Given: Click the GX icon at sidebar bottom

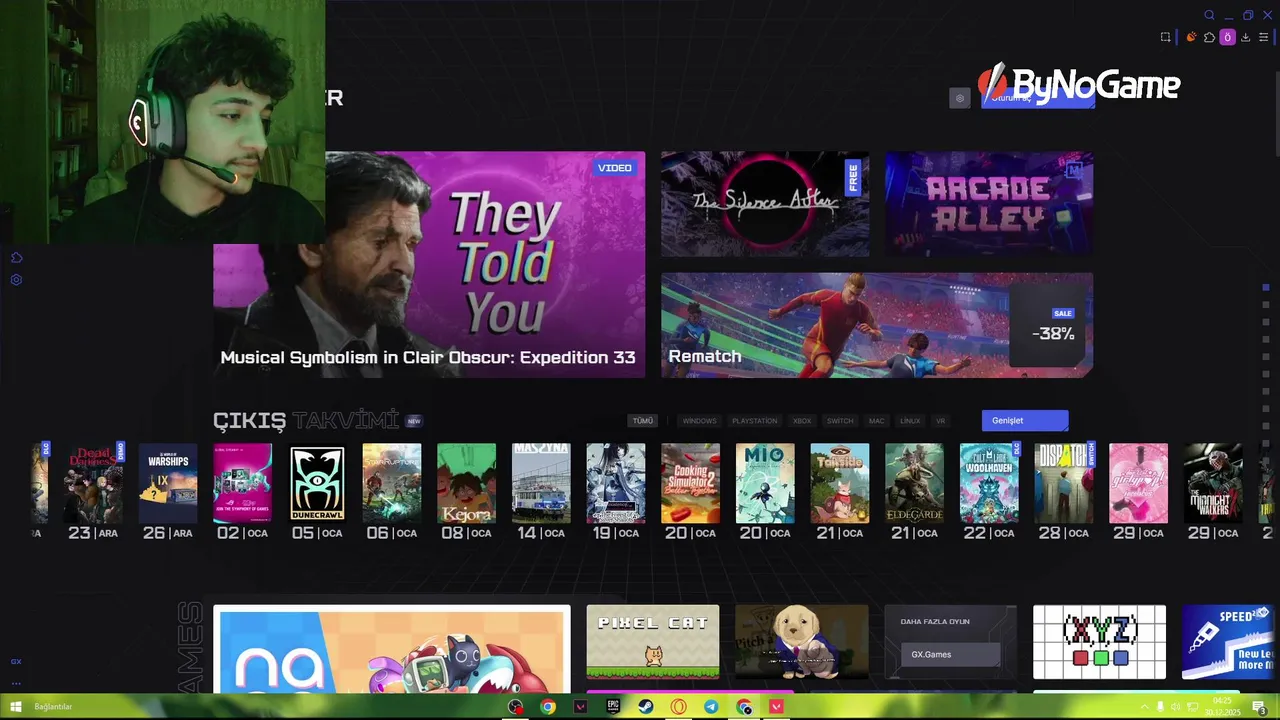Looking at the screenshot, I should (16, 662).
